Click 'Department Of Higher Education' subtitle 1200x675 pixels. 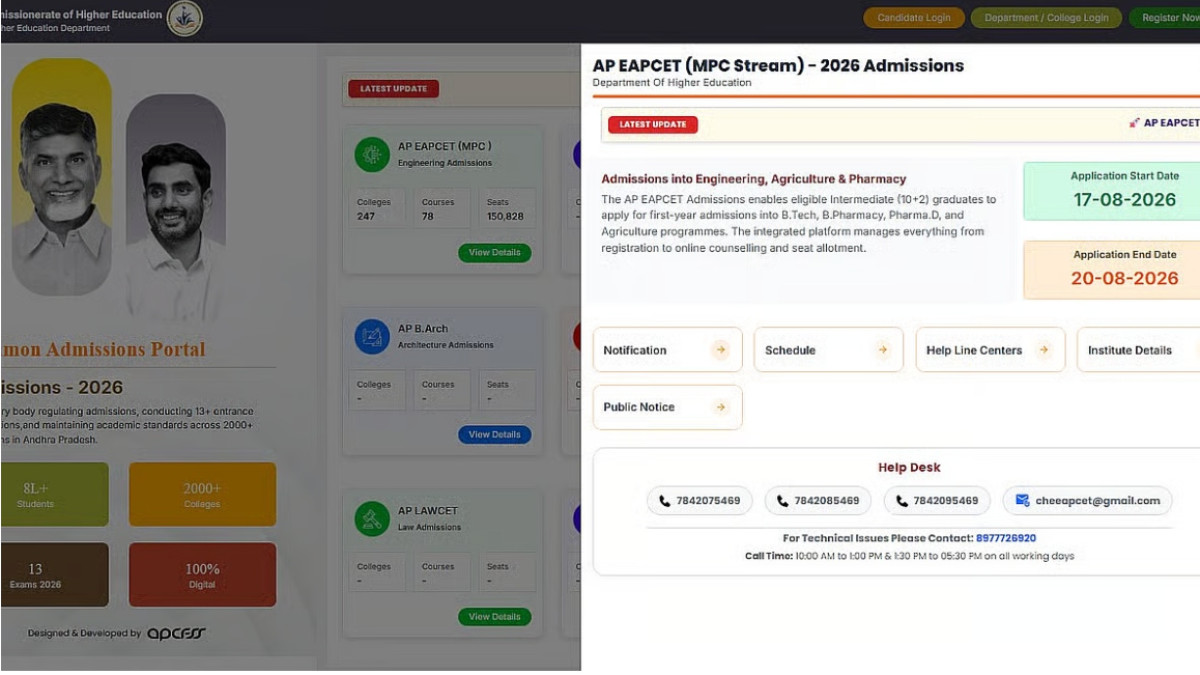671,83
